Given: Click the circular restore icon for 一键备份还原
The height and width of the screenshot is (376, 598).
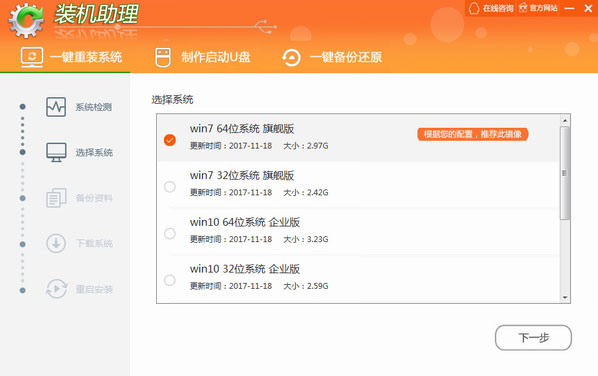Looking at the screenshot, I should click(291, 58).
